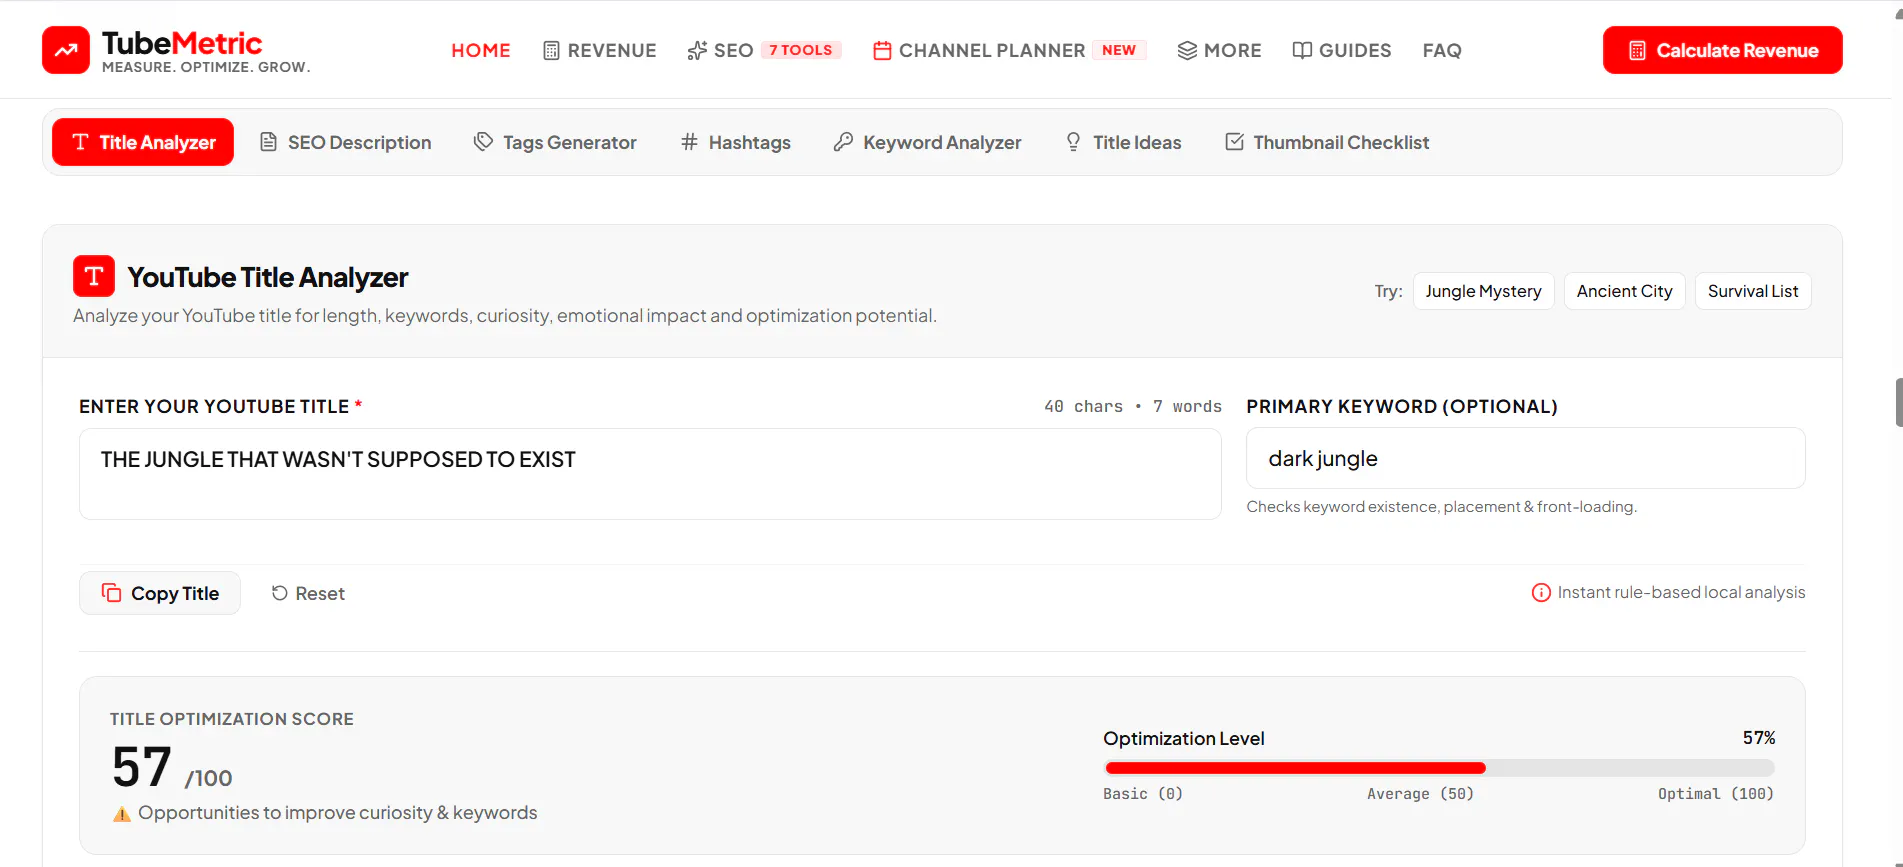Click the "40 chars • 7 words" counter

(1133, 406)
